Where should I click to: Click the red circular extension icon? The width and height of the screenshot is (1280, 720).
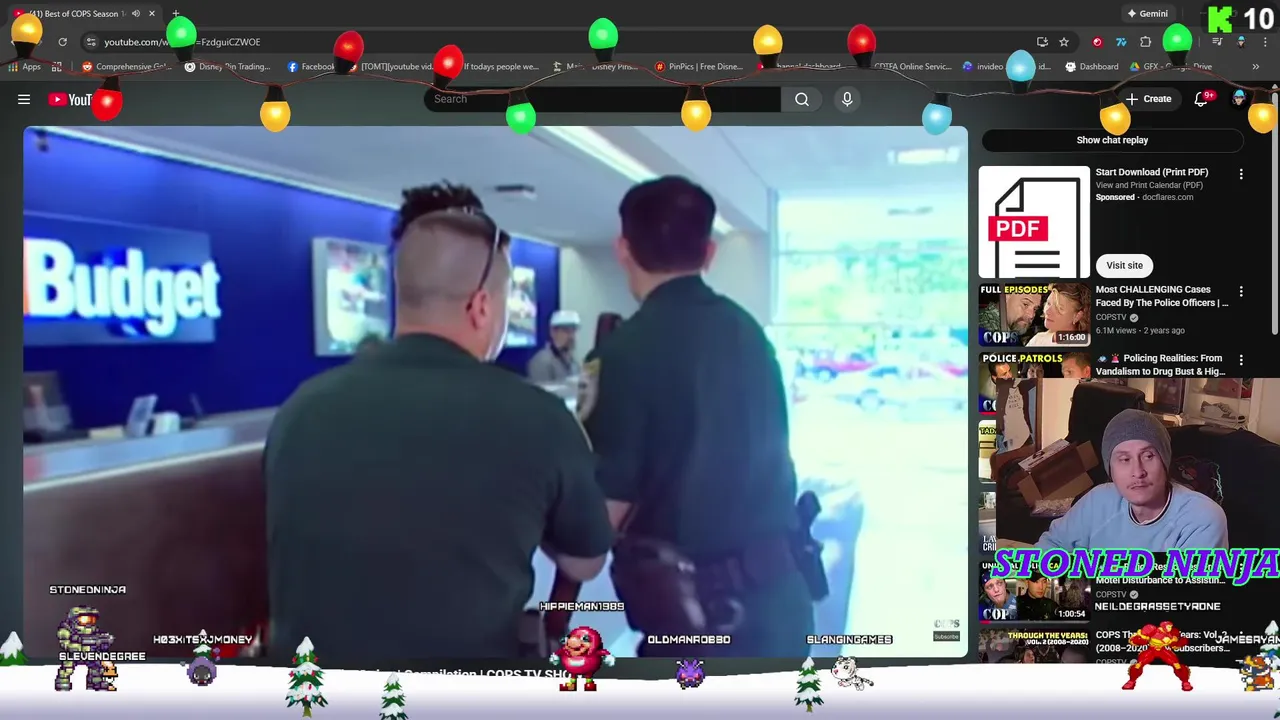[1097, 42]
